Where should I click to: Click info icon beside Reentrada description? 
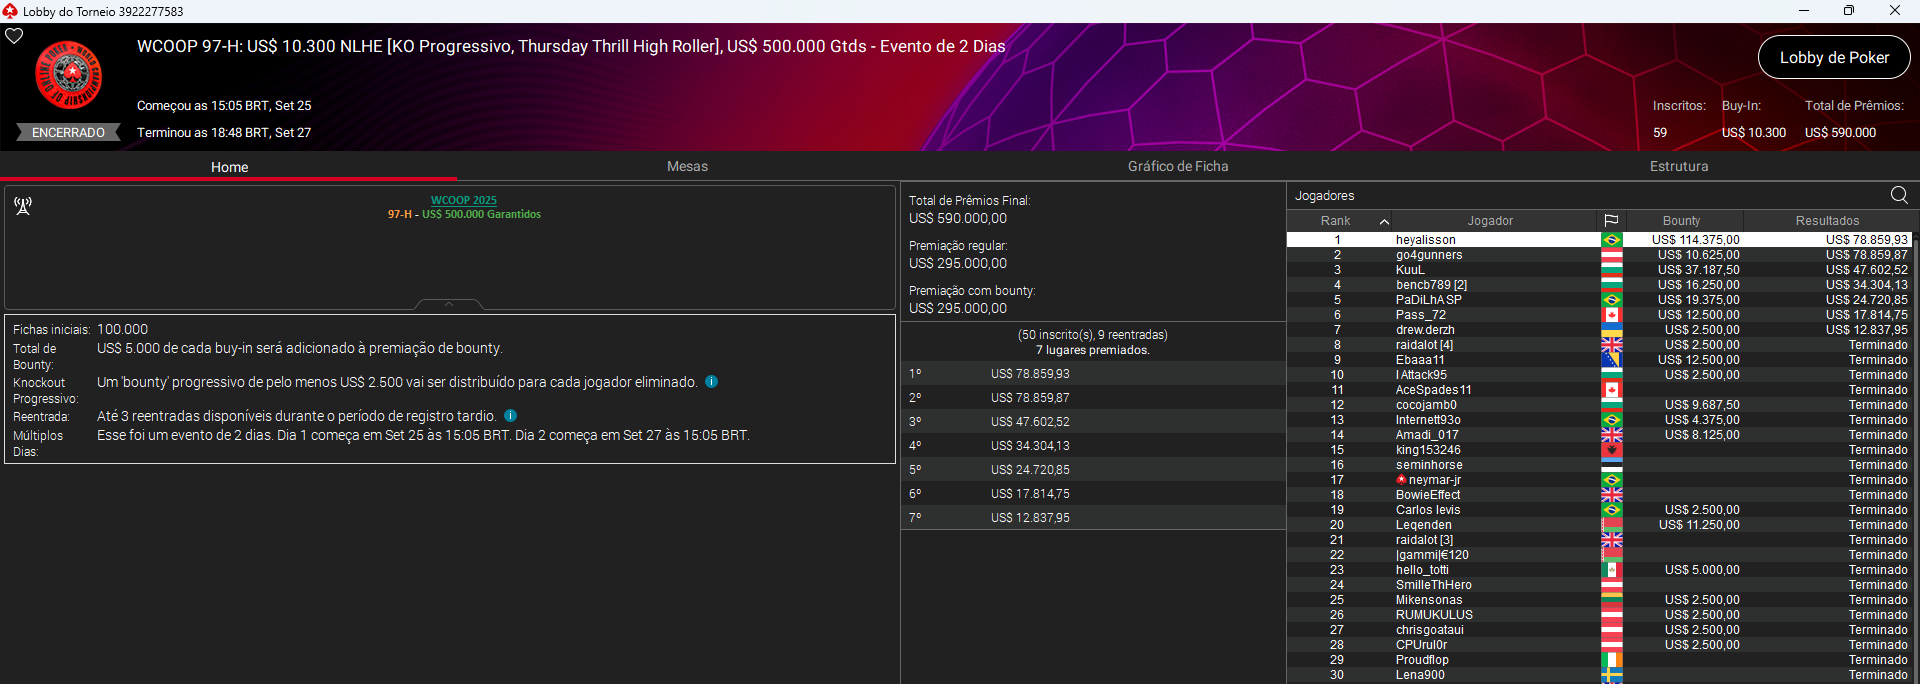(x=510, y=416)
